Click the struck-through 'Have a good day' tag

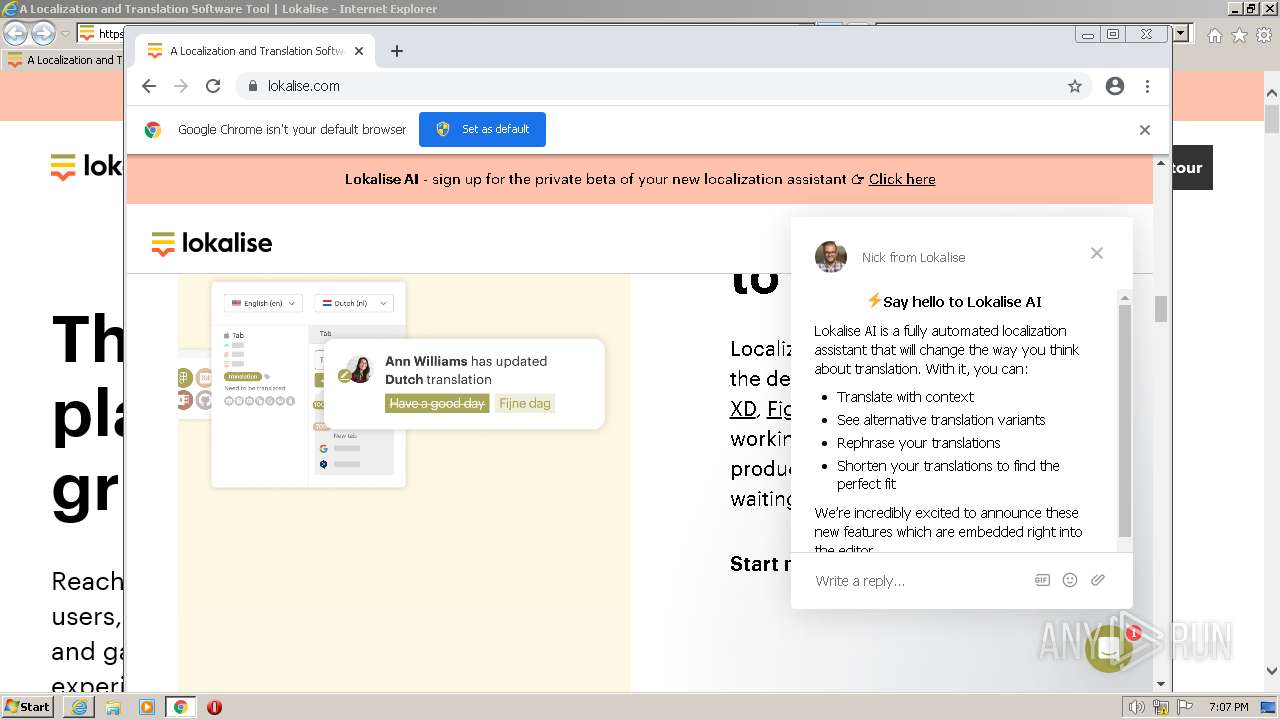(437, 403)
